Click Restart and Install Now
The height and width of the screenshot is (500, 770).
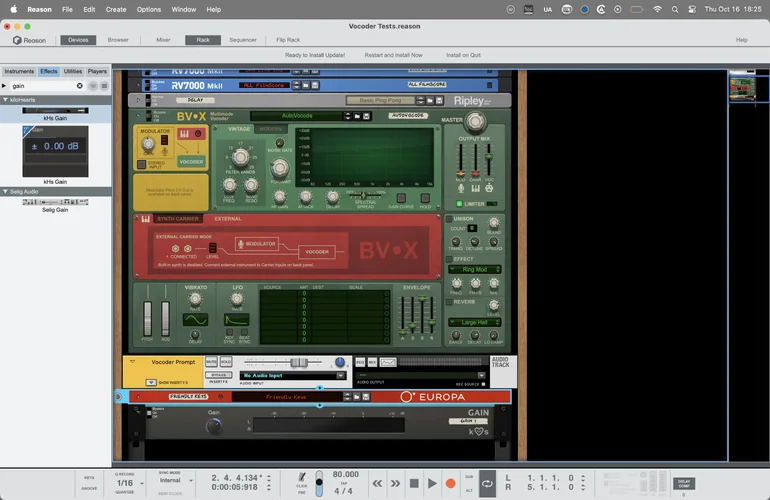tap(393, 55)
